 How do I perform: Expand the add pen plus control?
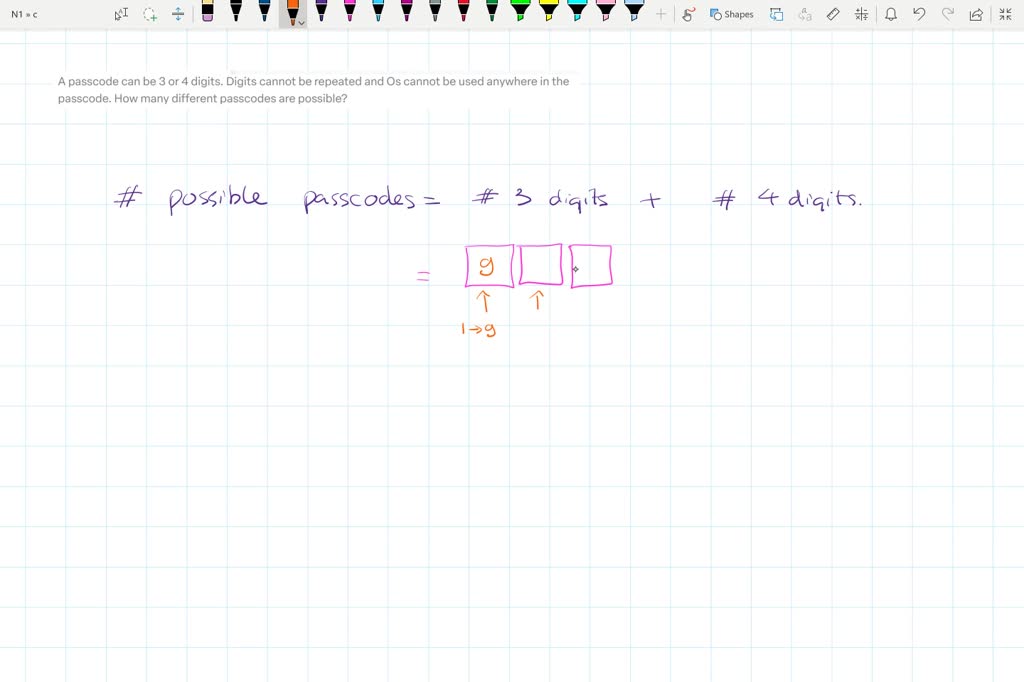[661, 14]
